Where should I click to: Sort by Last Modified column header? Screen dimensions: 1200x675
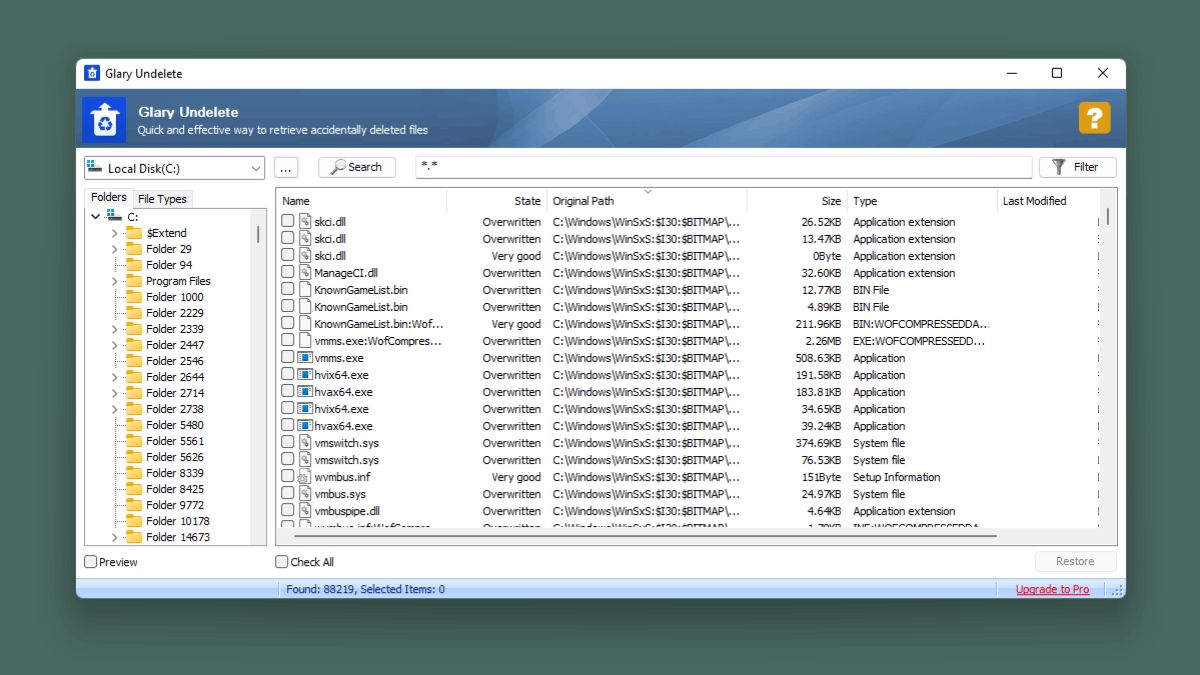tap(1047, 201)
